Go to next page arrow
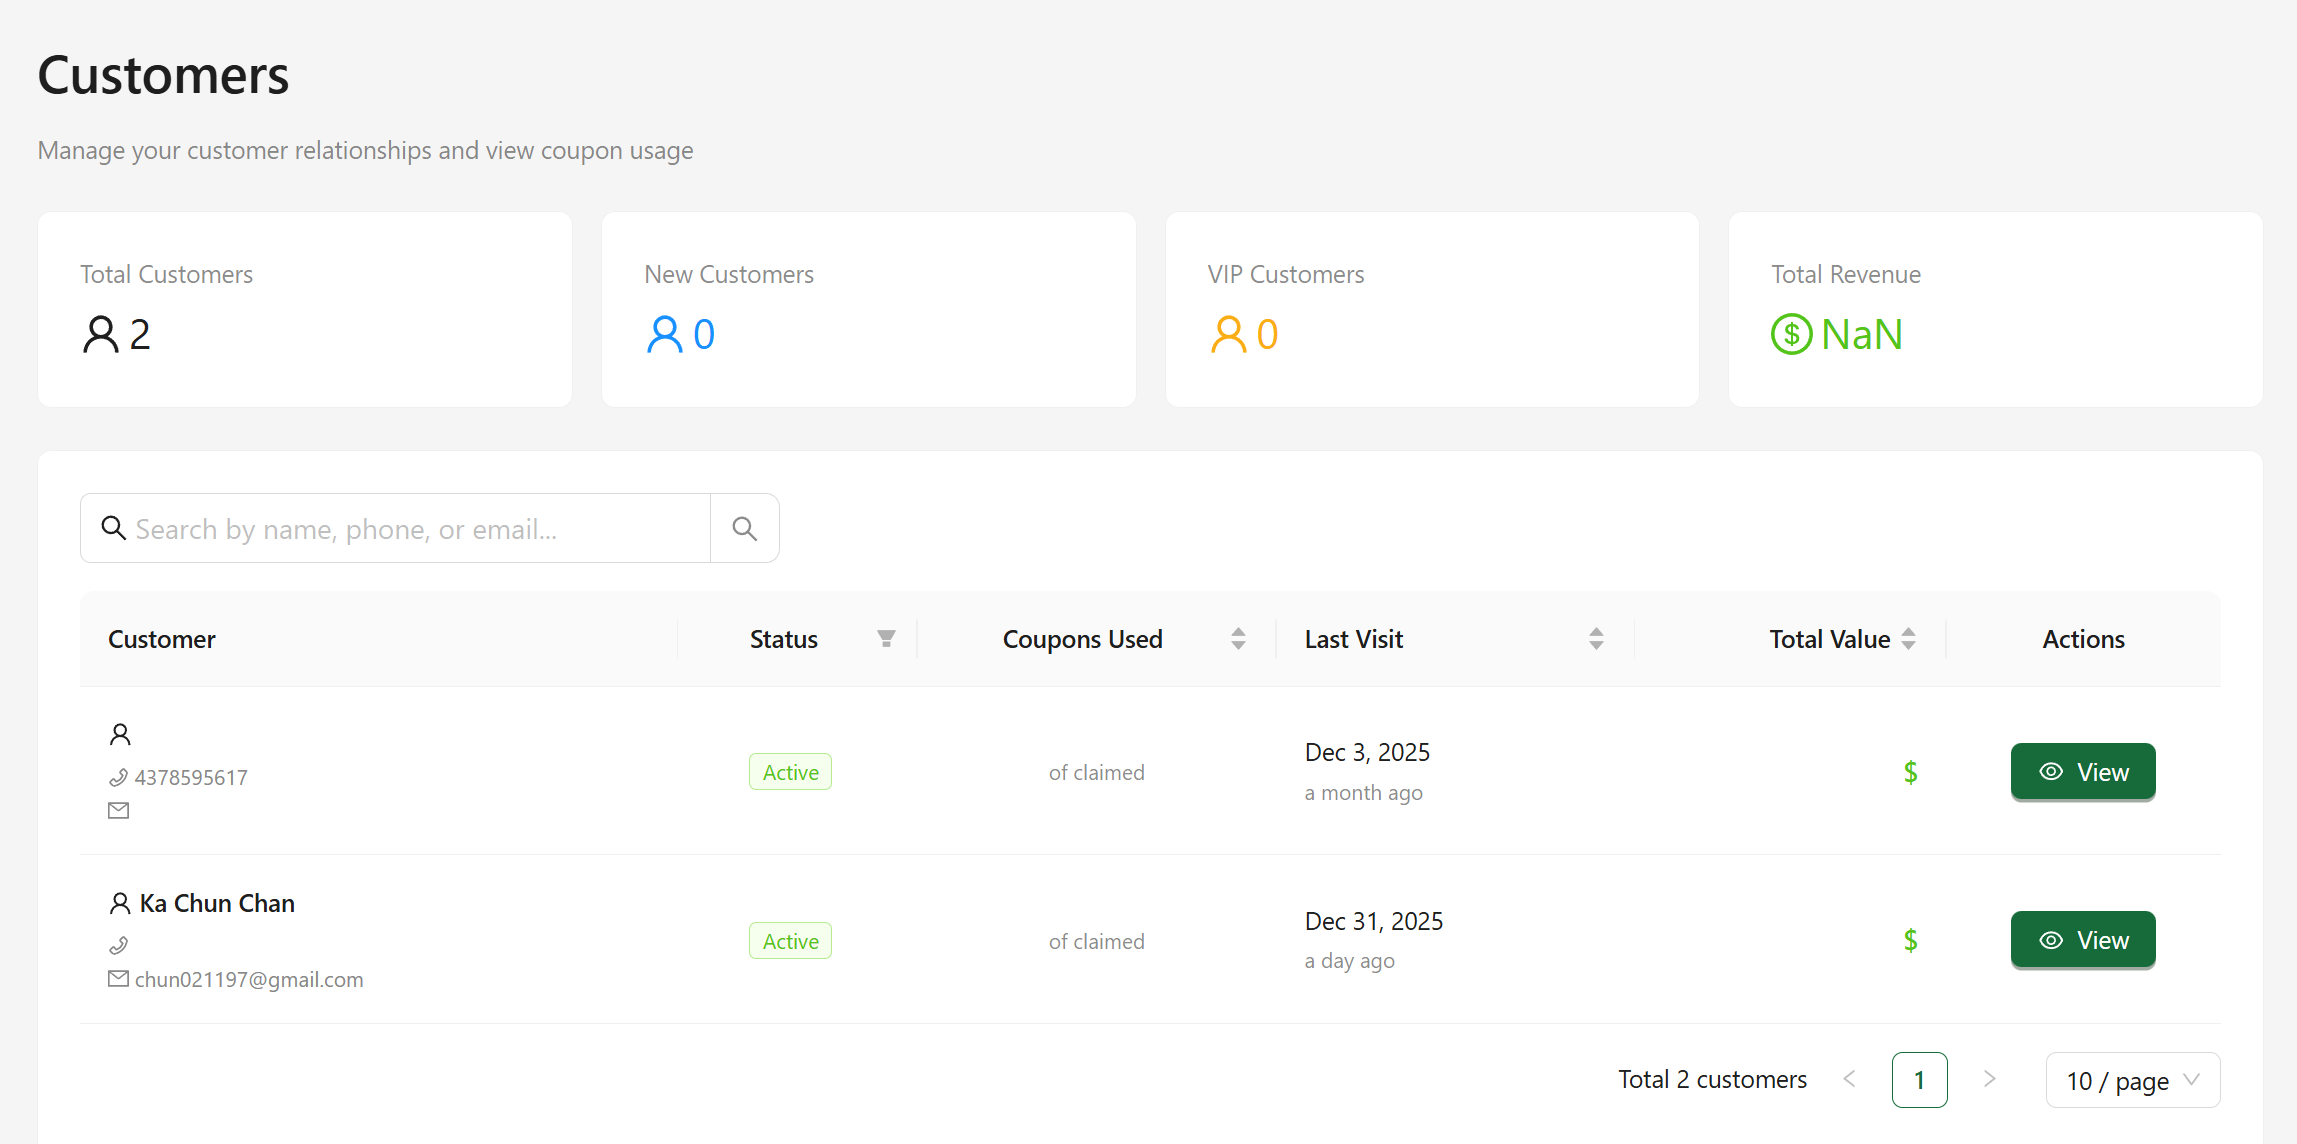2297x1144 pixels. click(1989, 1079)
